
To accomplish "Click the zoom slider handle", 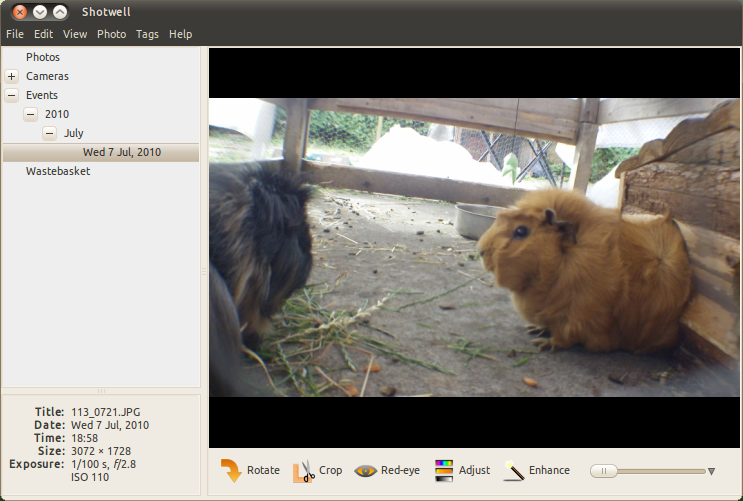I will click(x=604, y=471).
